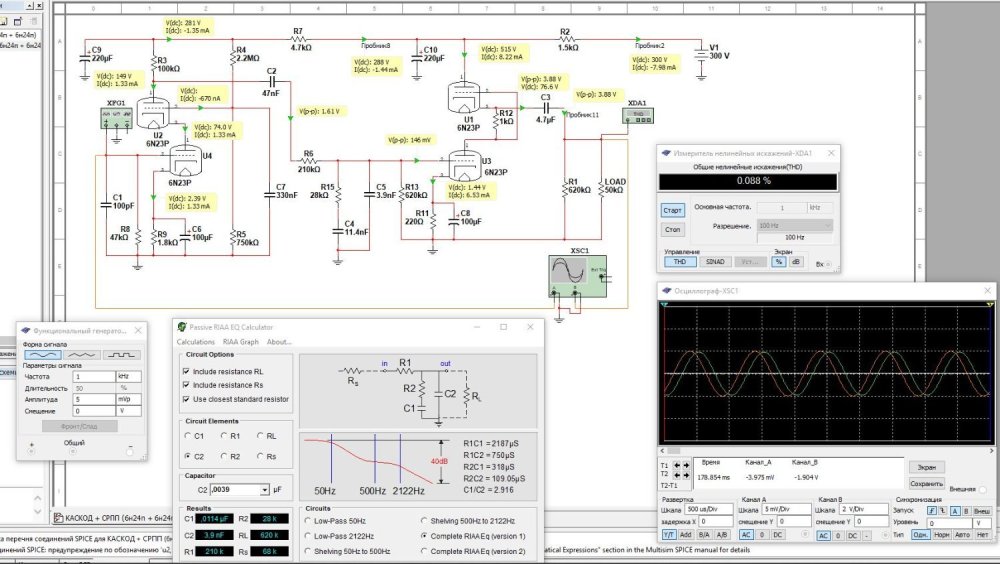Click Сохранить button in oscilloscope

point(926,483)
